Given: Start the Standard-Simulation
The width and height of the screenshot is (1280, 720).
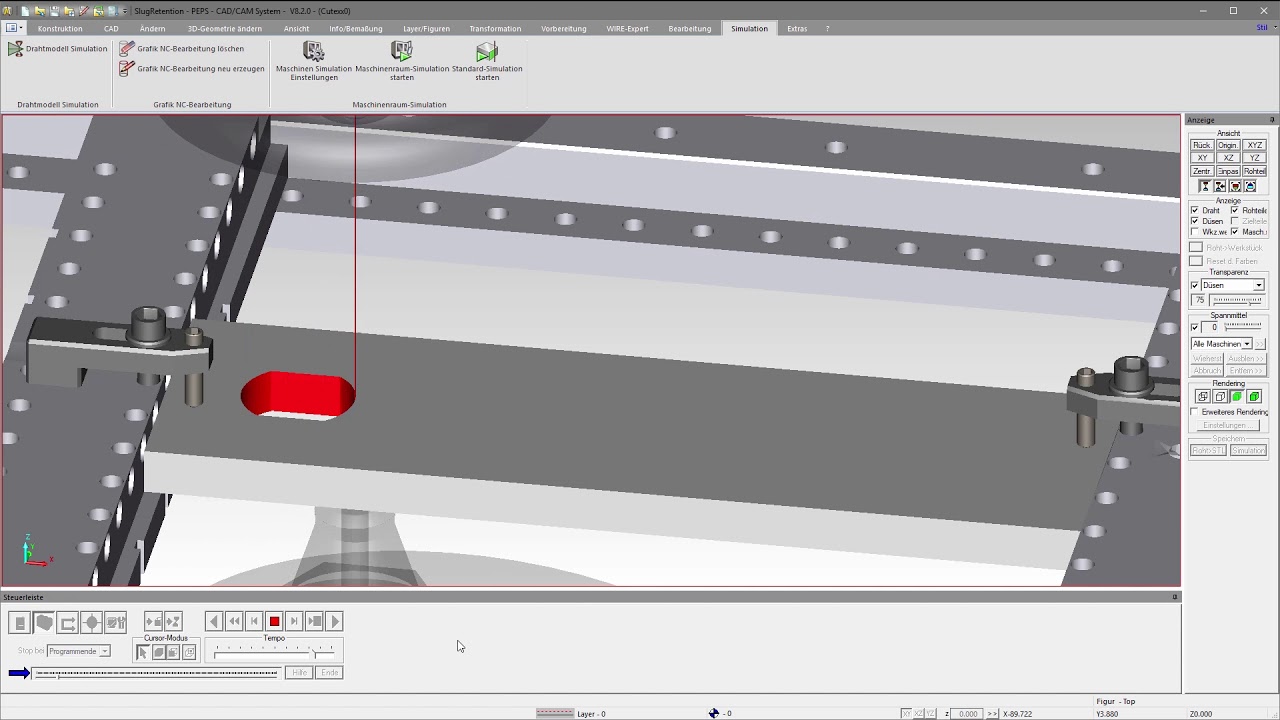Looking at the screenshot, I should [487, 61].
